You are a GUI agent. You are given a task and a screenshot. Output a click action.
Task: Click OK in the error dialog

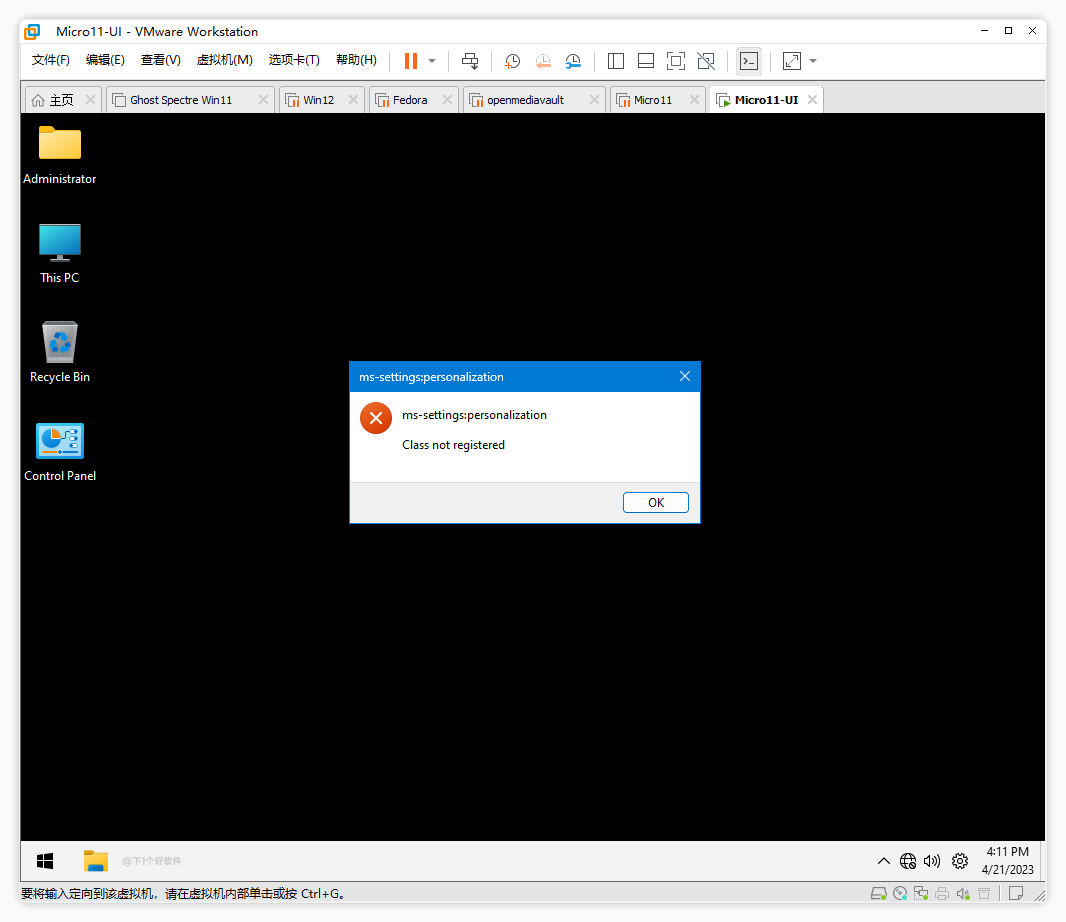(655, 502)
